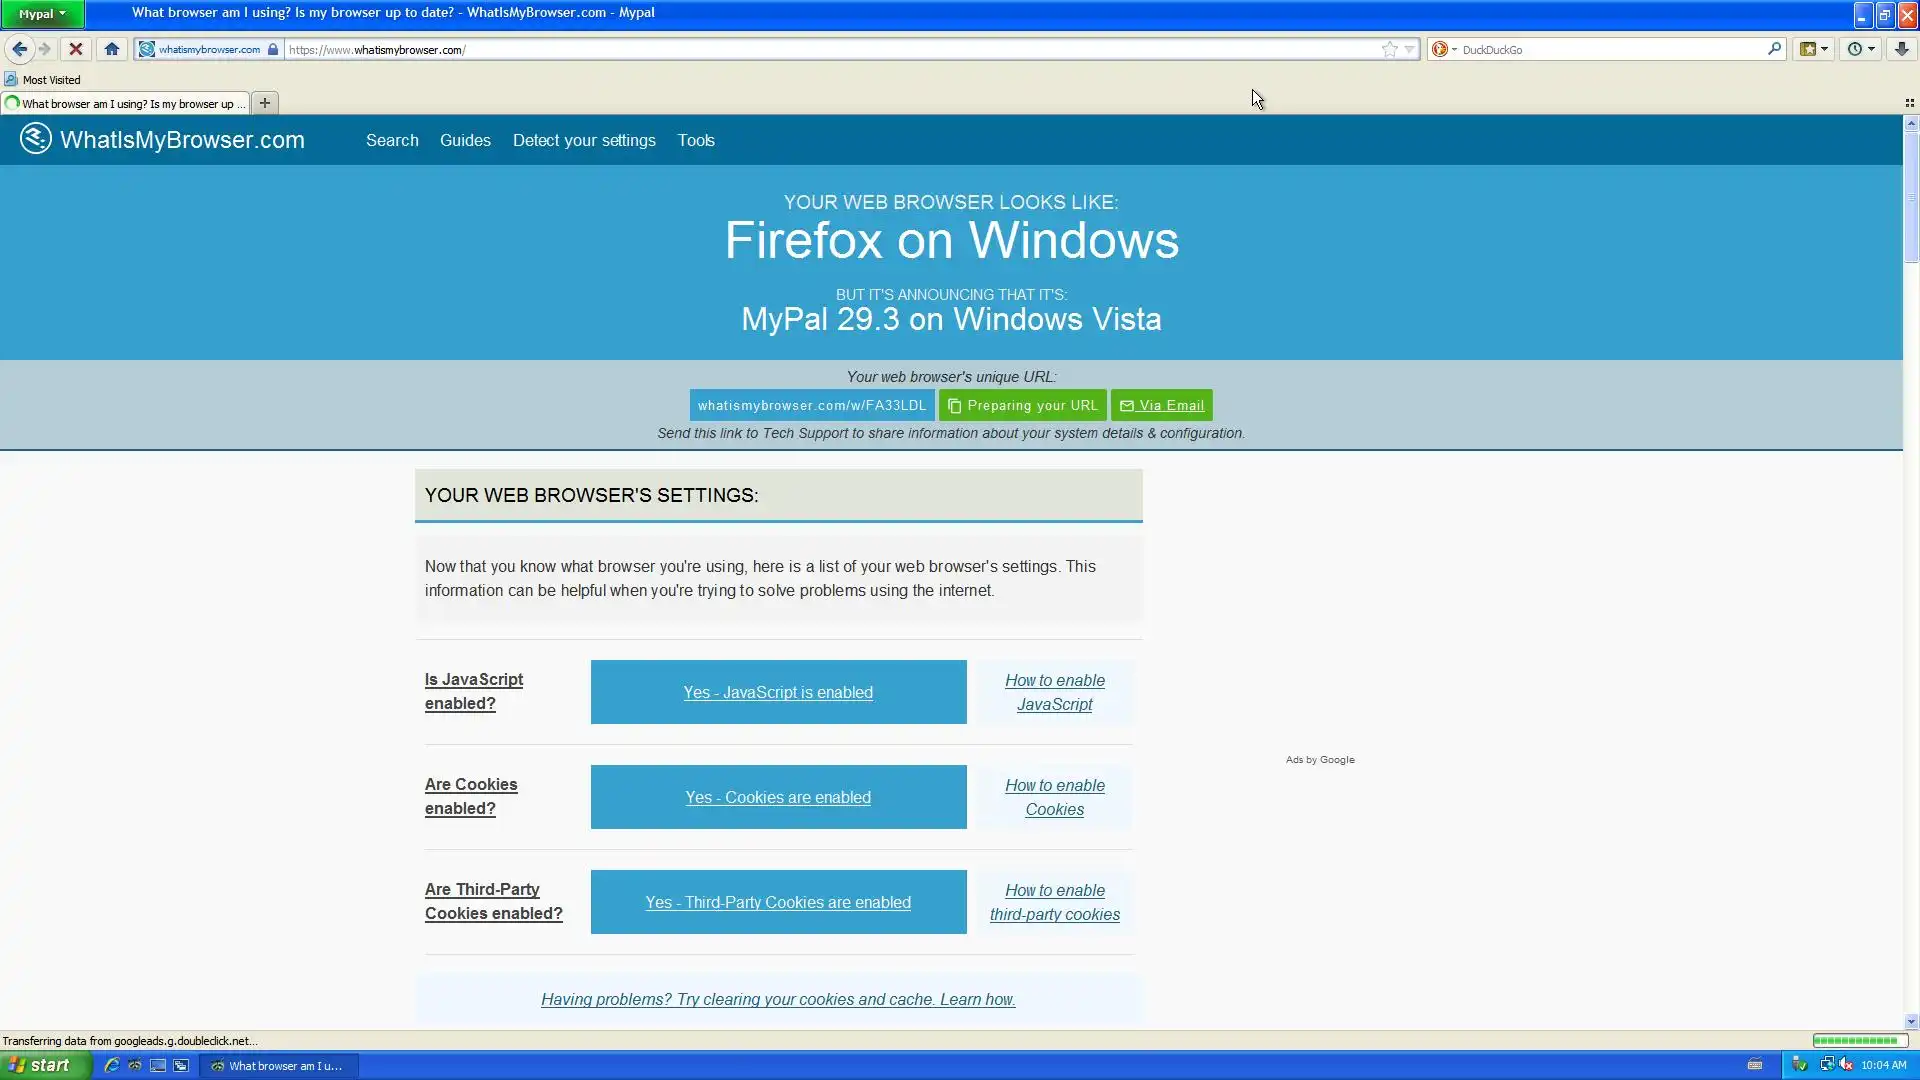
Task: Open the Guides navigation menu item
Action: pyautogui.click(x=465, y=140)
